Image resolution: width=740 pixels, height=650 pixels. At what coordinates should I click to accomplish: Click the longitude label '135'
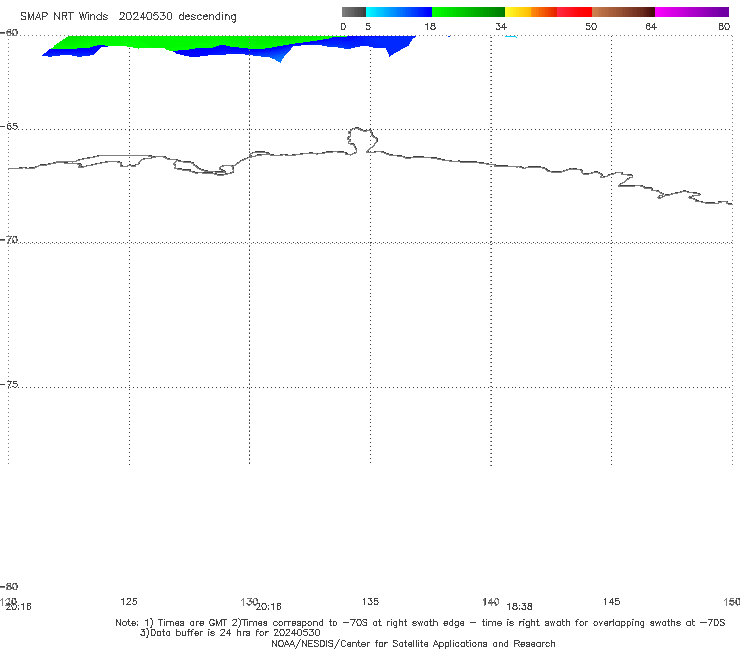pos(370,601)
